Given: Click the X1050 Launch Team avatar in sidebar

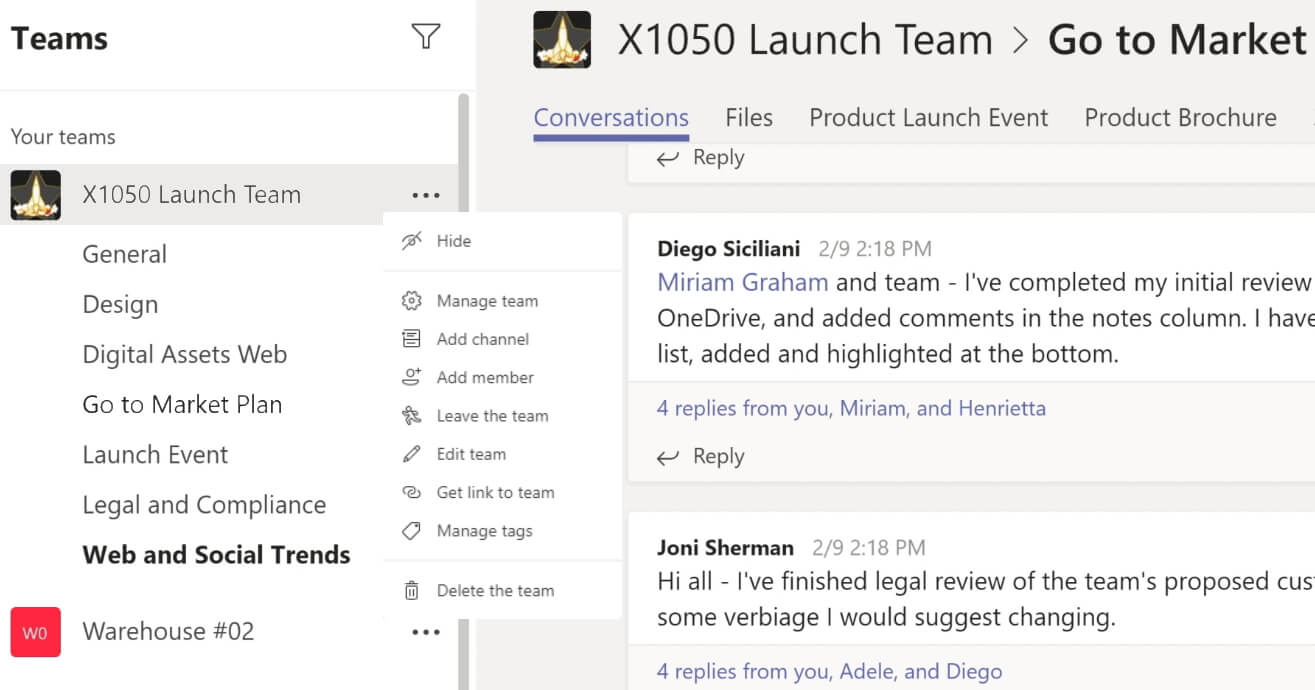Looking at the screenshot, I should (35, 195).
